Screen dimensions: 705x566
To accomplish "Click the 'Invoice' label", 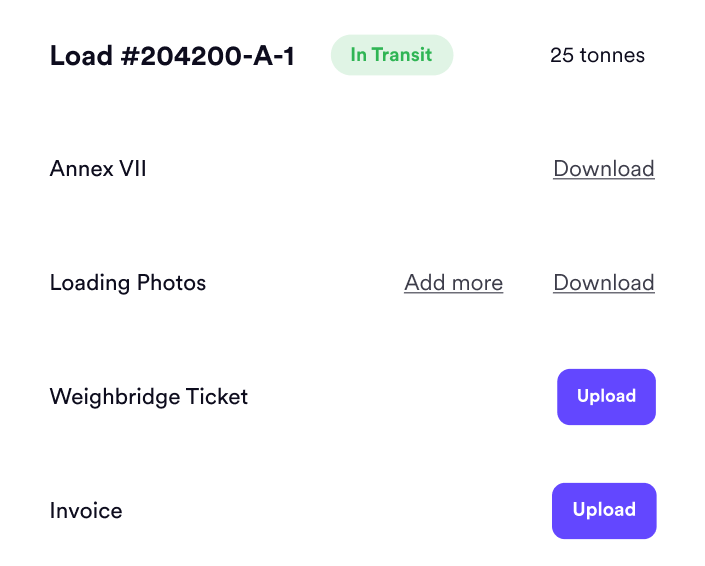I will point(86,511).
